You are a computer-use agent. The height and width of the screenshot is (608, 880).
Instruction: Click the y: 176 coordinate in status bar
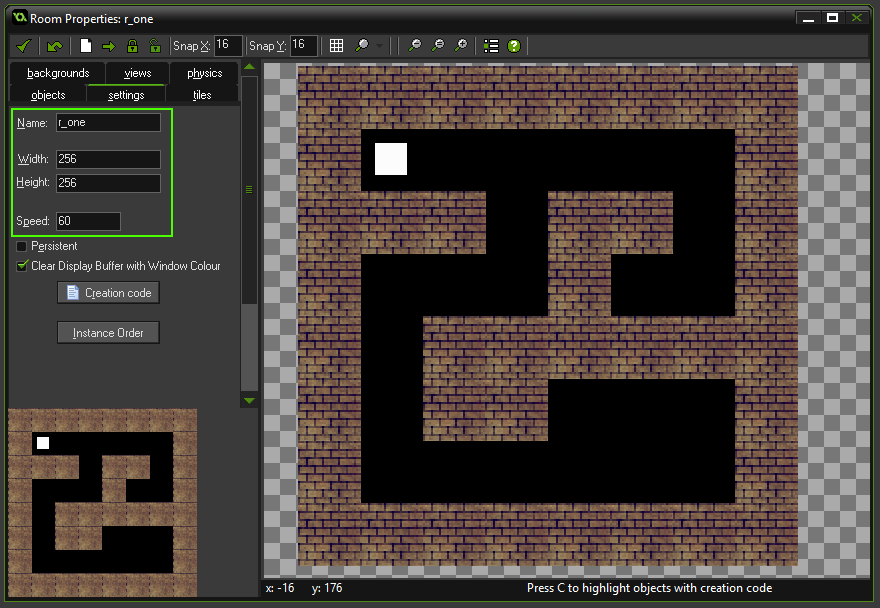pyautogui.click(x=327, y=588)
